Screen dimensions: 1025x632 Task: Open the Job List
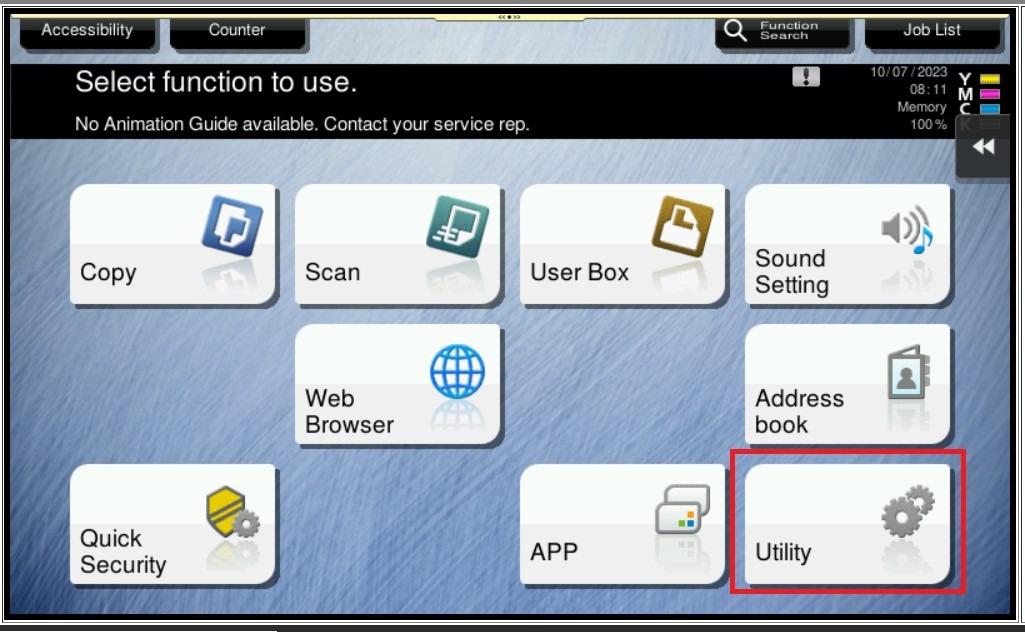pos(931,31)
